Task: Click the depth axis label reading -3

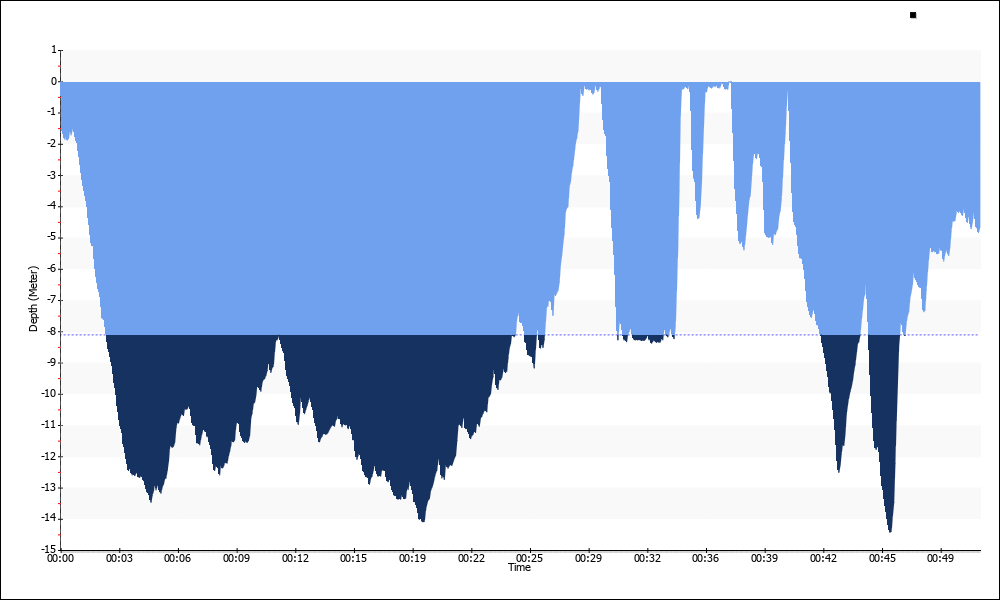Action: 52,175
